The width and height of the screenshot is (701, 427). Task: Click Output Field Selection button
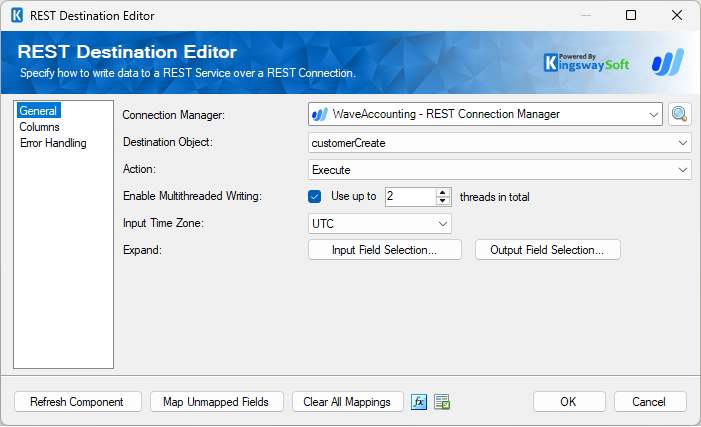pyautogui.click(x=547, y=250)
